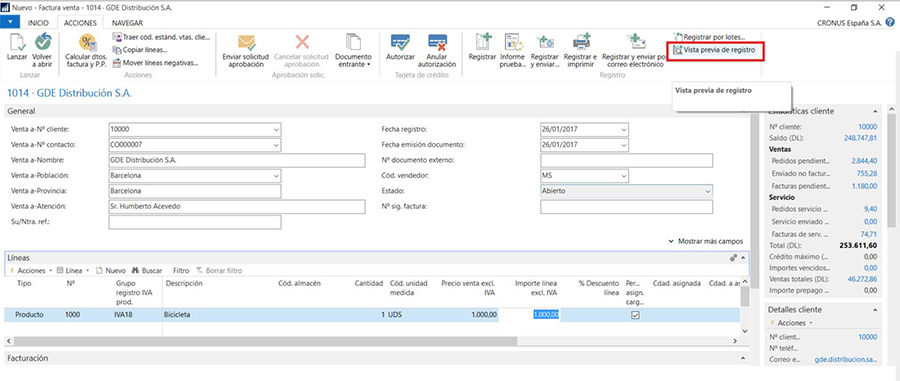Click the Bicicleta description cell
Screen dimensions: 900x381
[219, 315]
